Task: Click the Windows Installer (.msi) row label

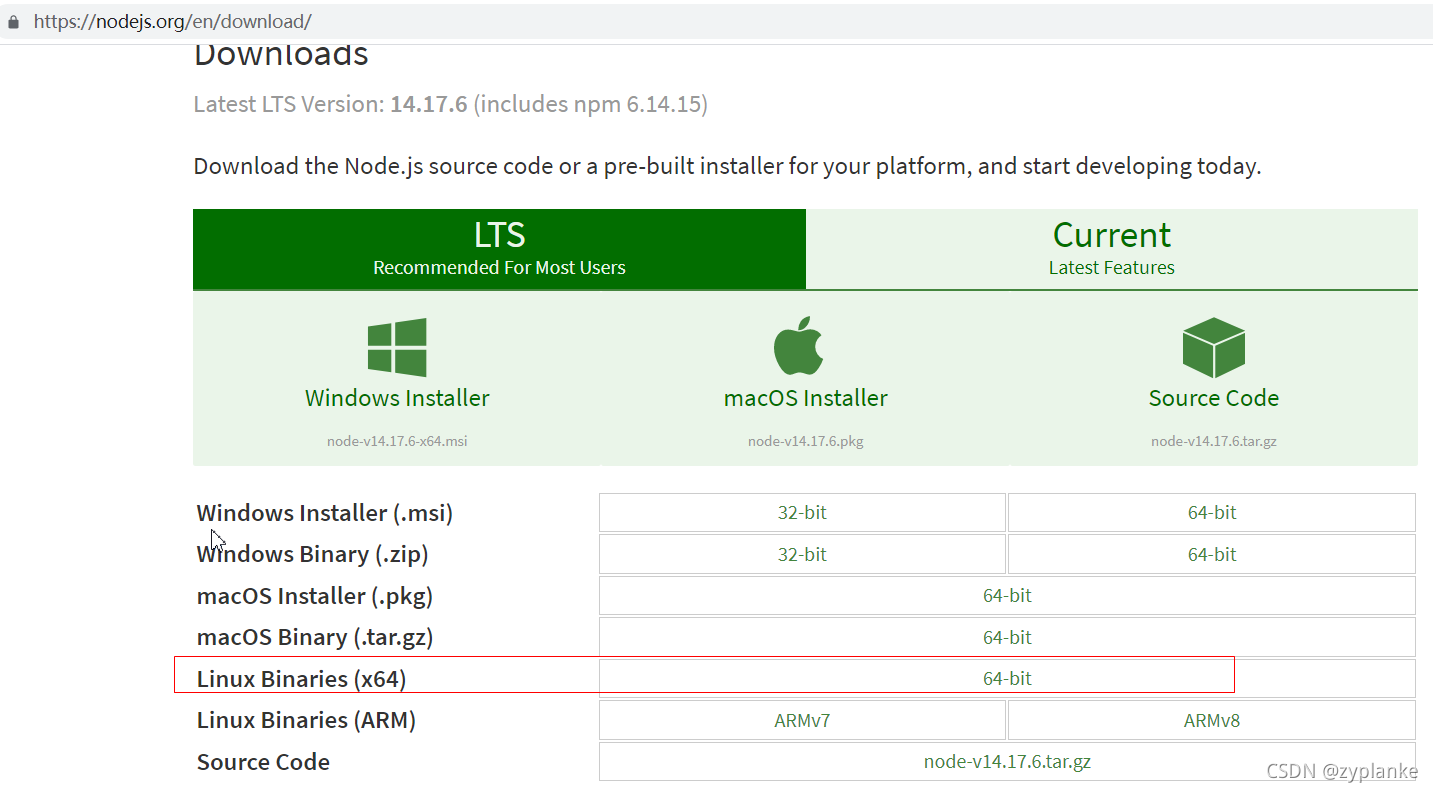Action: [325, 513]
